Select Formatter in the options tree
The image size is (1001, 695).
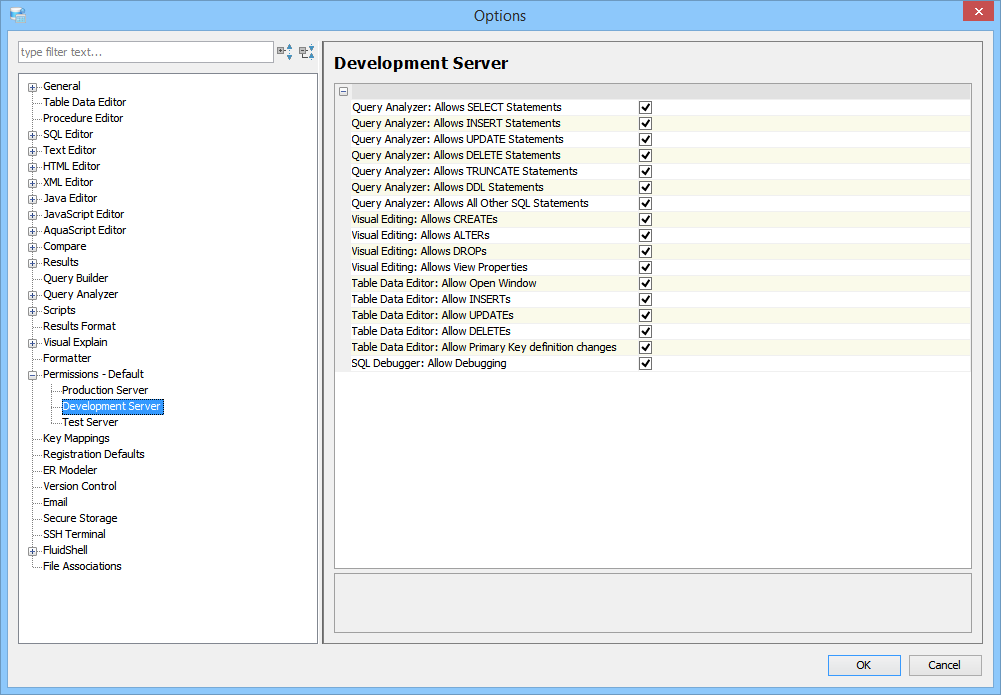[x=67, y=358]
